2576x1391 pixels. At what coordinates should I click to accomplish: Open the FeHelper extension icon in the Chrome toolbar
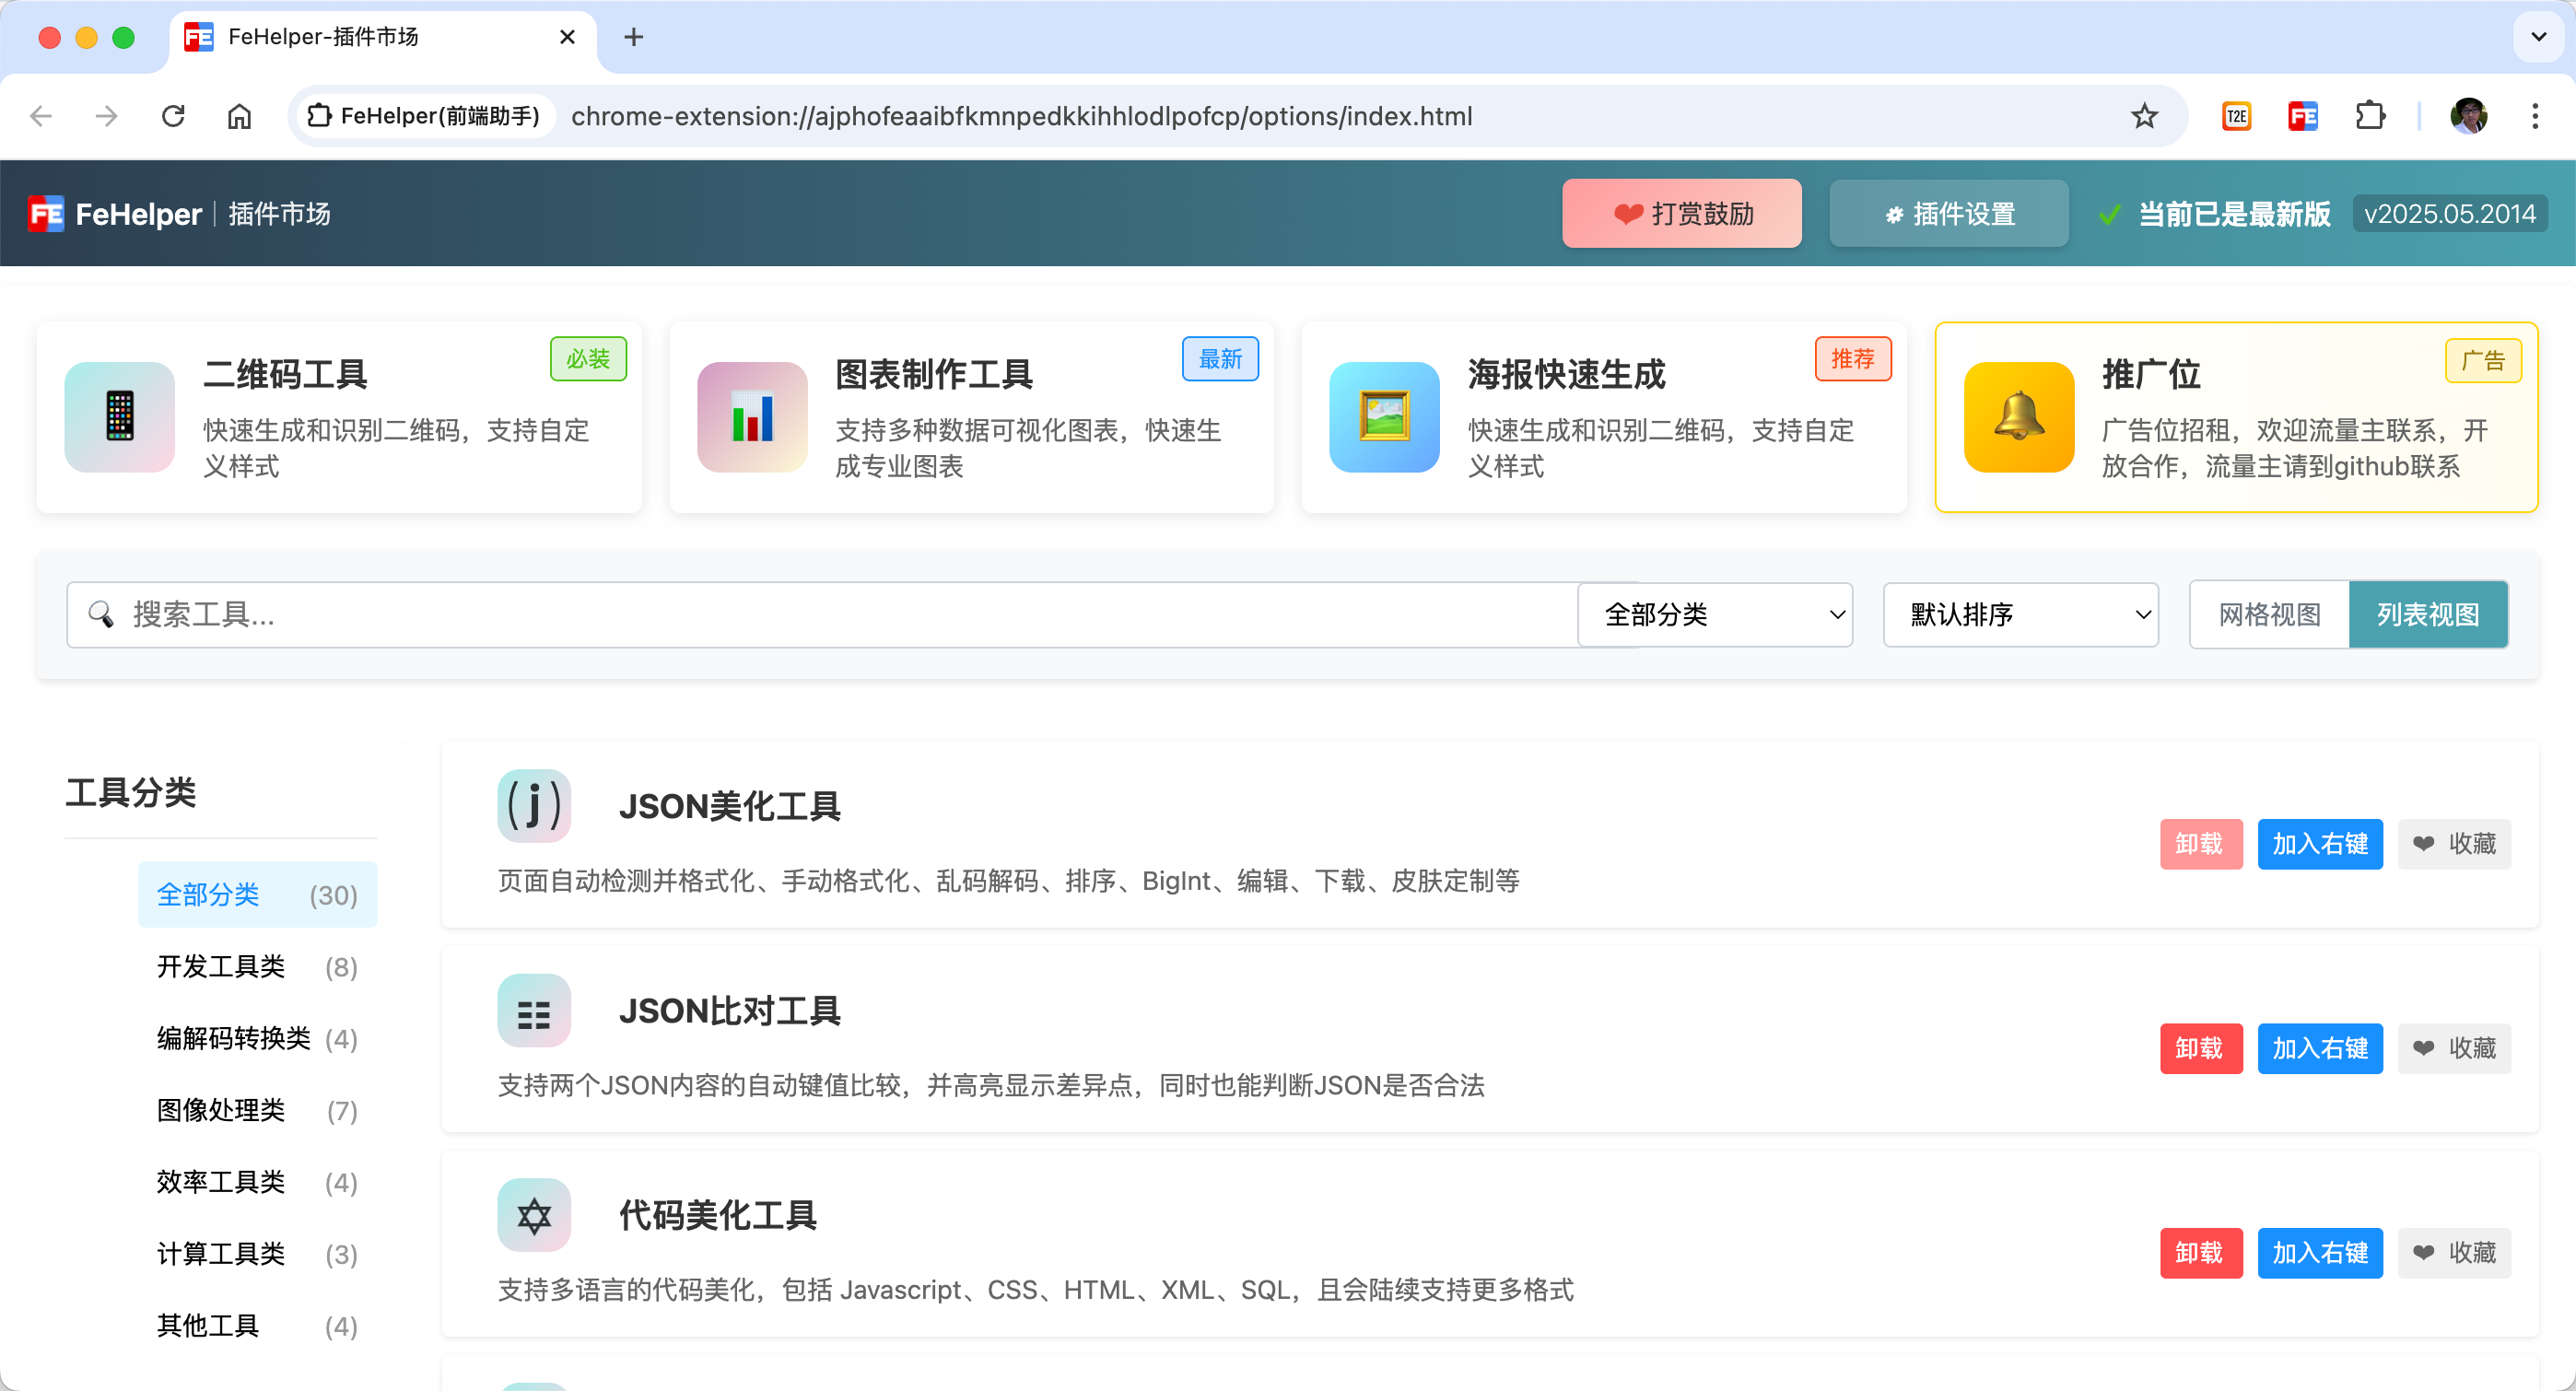click(x=2302, y=117)
